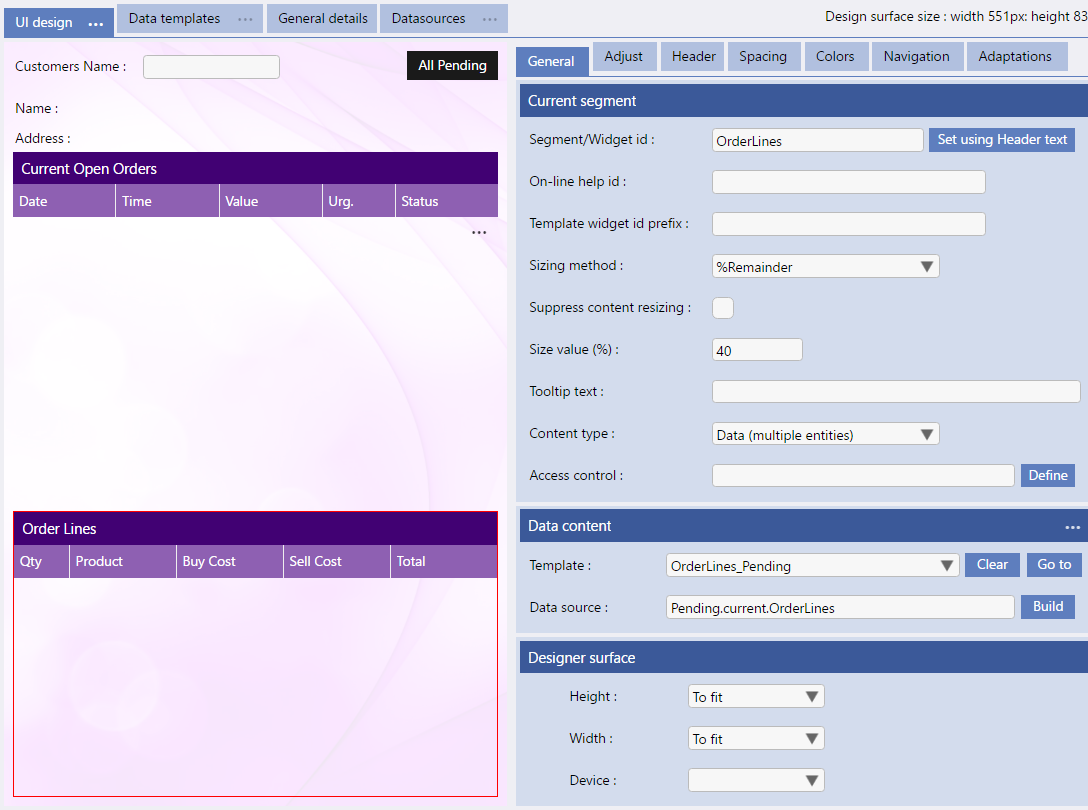Select the Spacing tab

click(763, 56)
